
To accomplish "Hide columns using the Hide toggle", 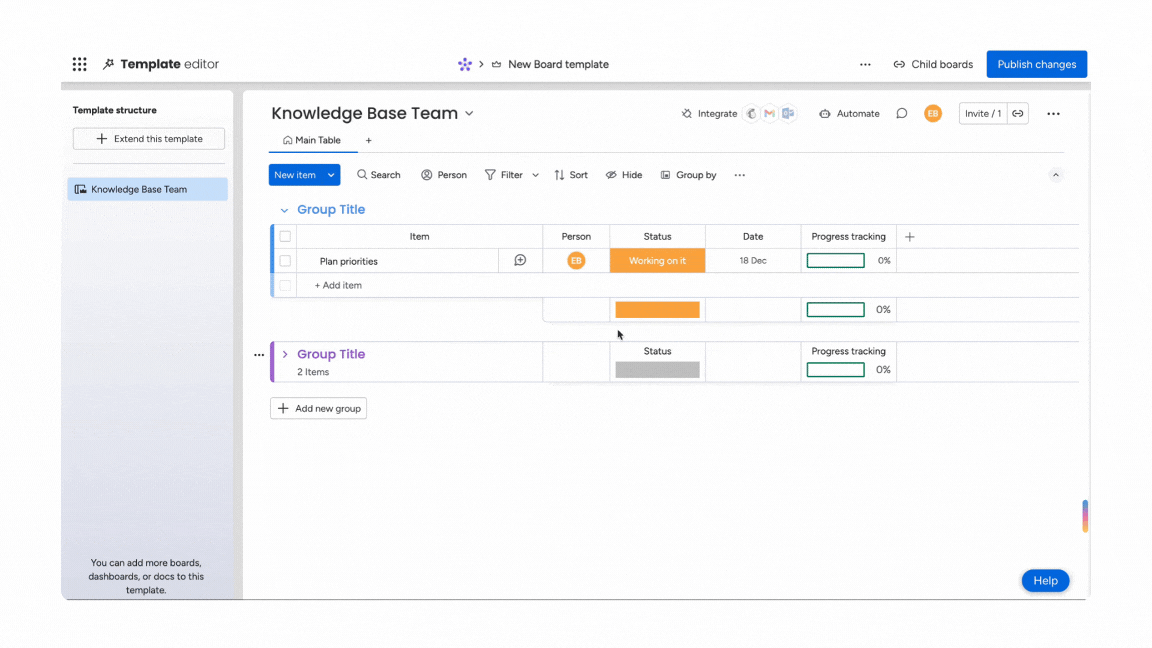I will click(x=624, y=175).
